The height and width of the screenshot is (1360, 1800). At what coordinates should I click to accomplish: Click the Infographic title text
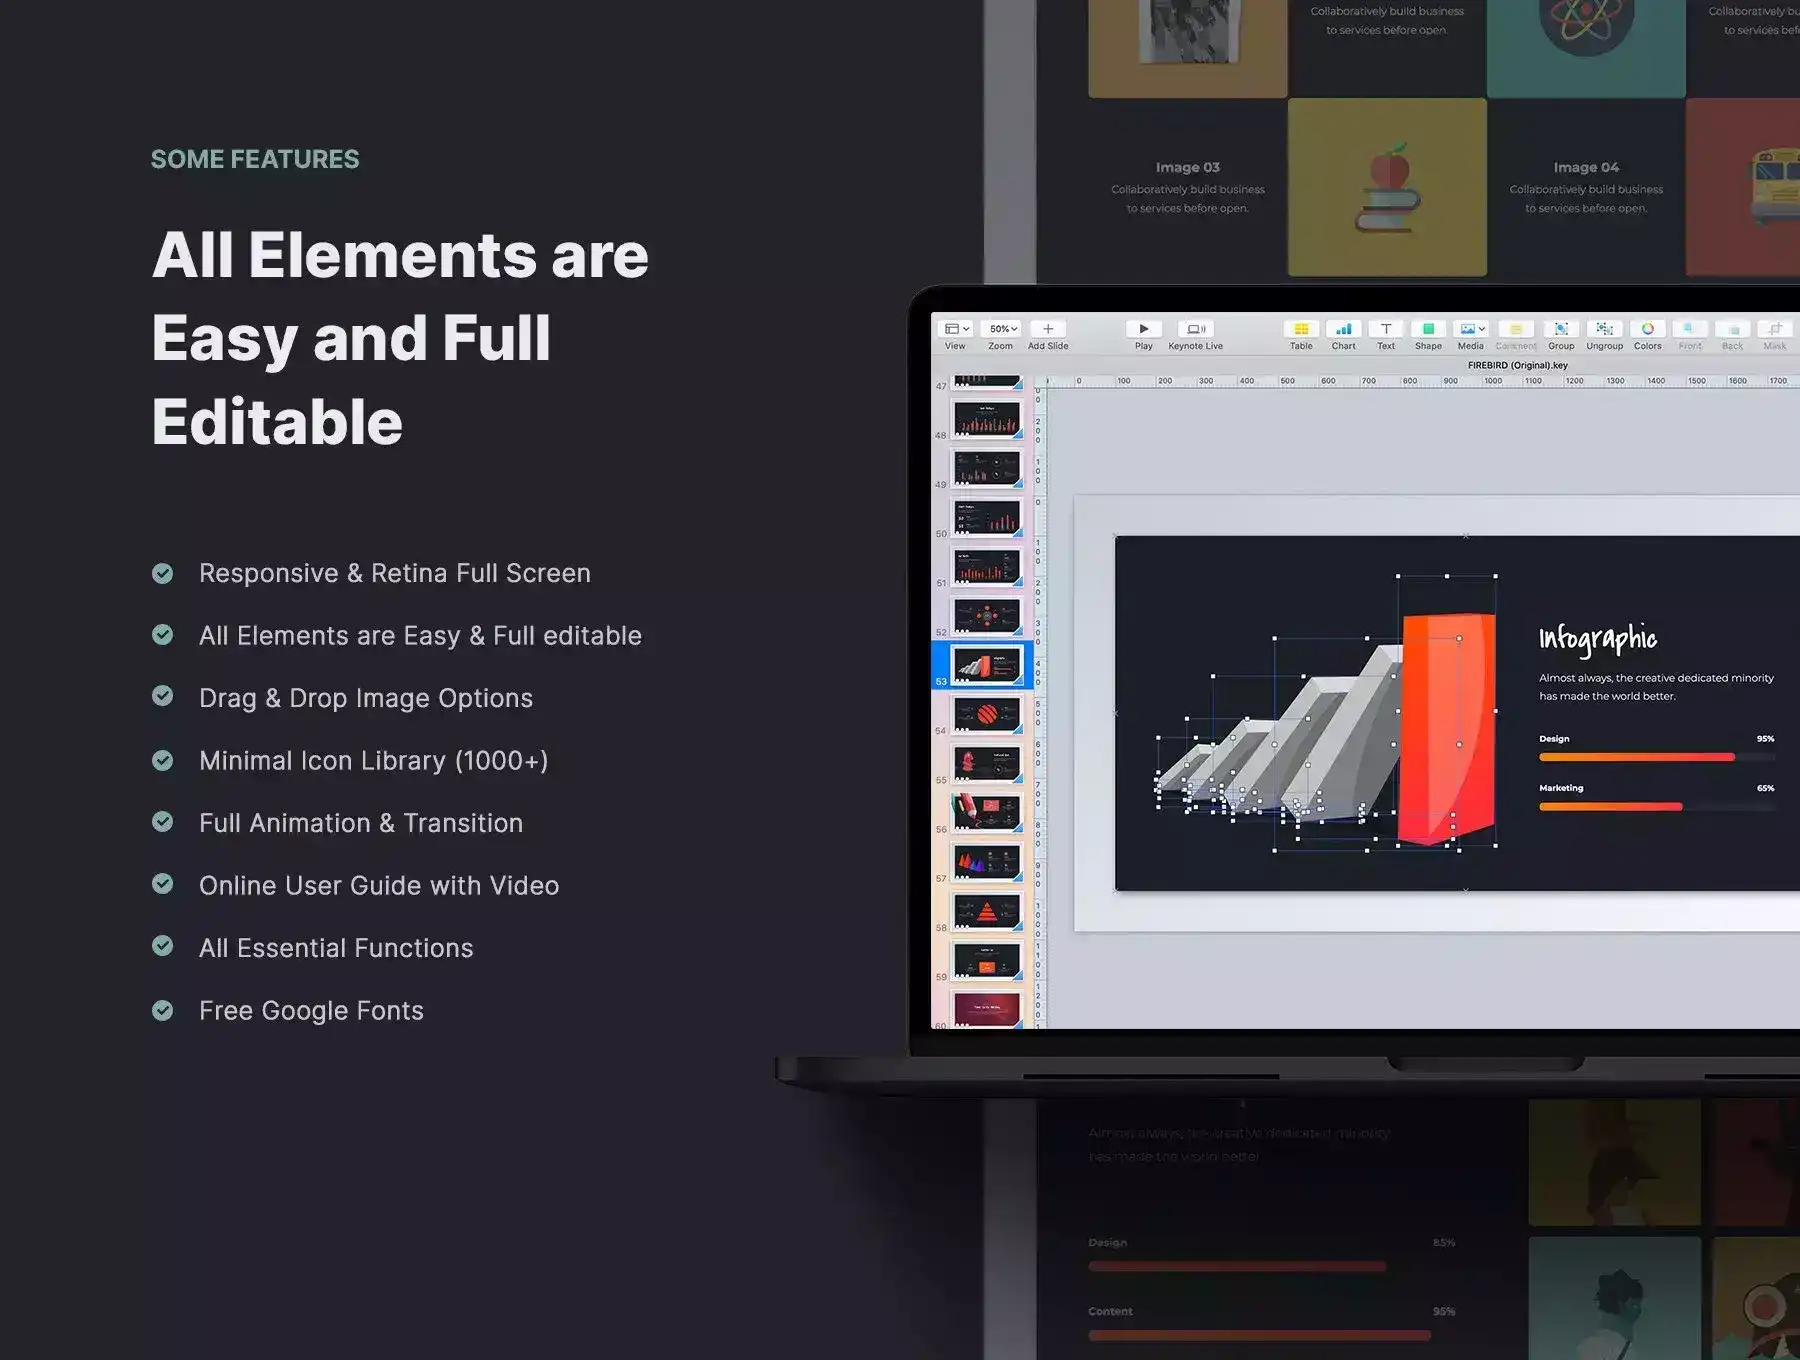1597,638
